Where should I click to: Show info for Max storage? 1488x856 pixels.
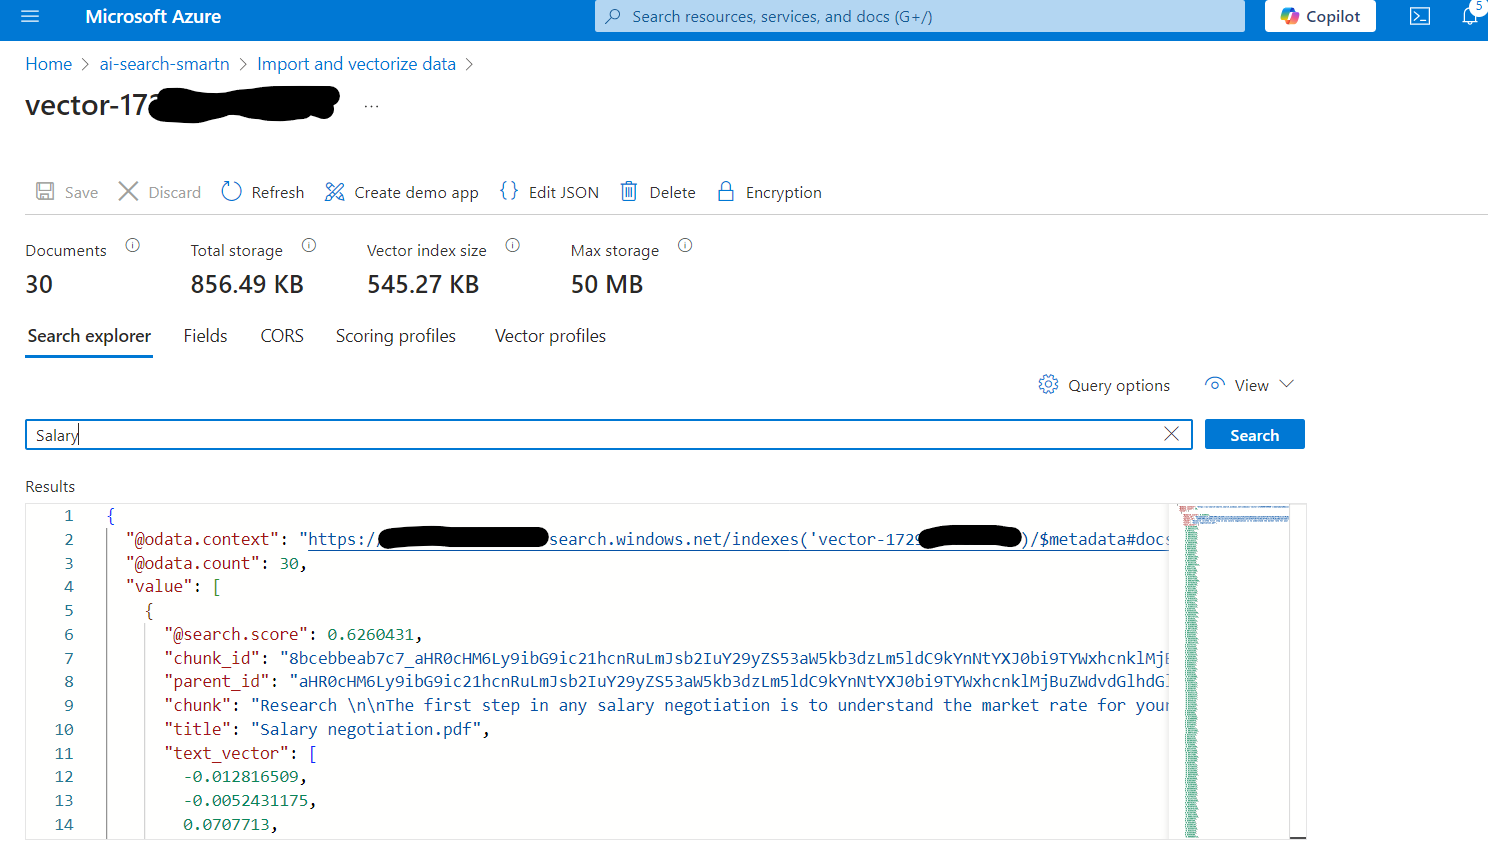pyautogui.click(x=685, y=245)
